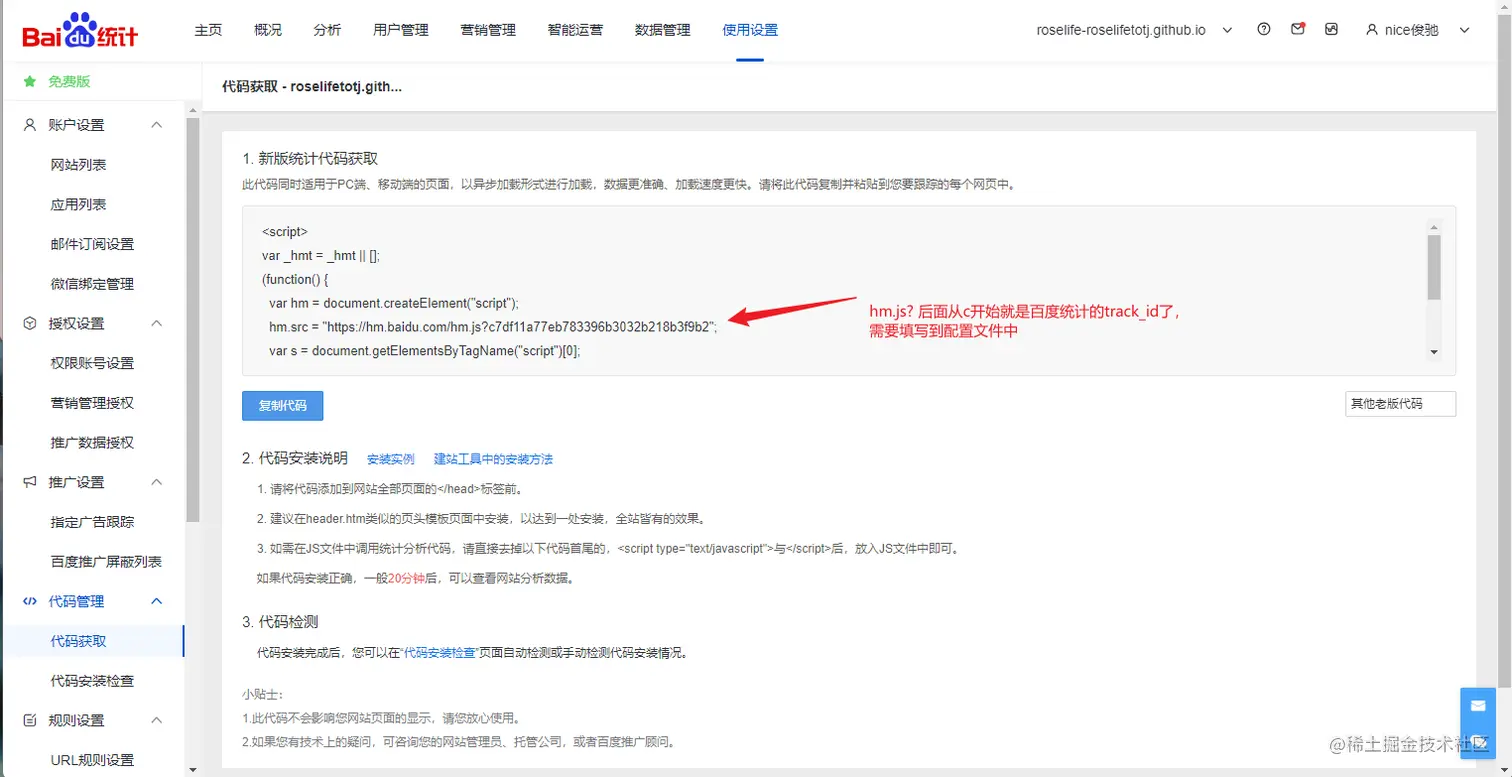Click the document.createElement code line
The width and height of the screenshot is (1512, 777).
pyautogui.click(x=394, y=303)
